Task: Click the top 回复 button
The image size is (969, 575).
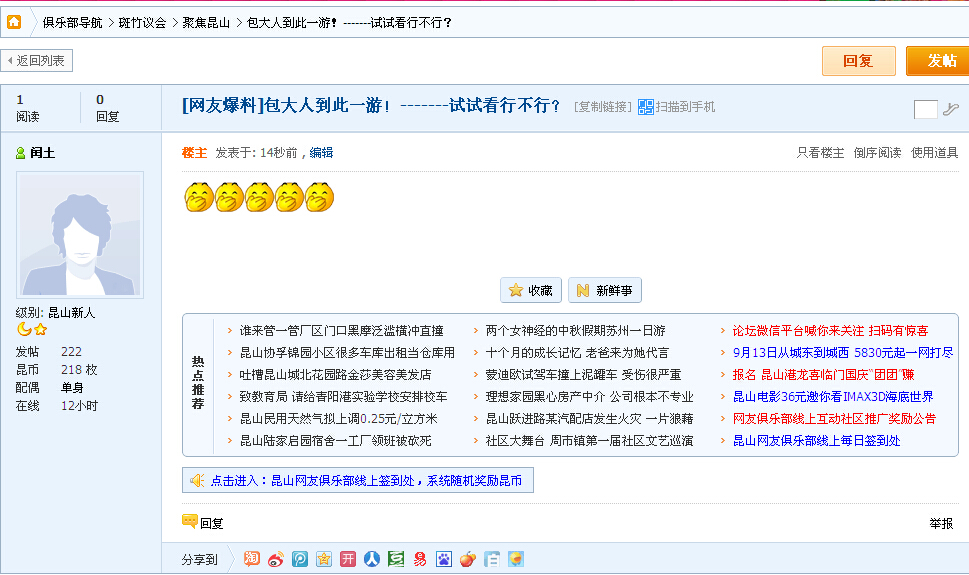Action: tap(858, 61)
